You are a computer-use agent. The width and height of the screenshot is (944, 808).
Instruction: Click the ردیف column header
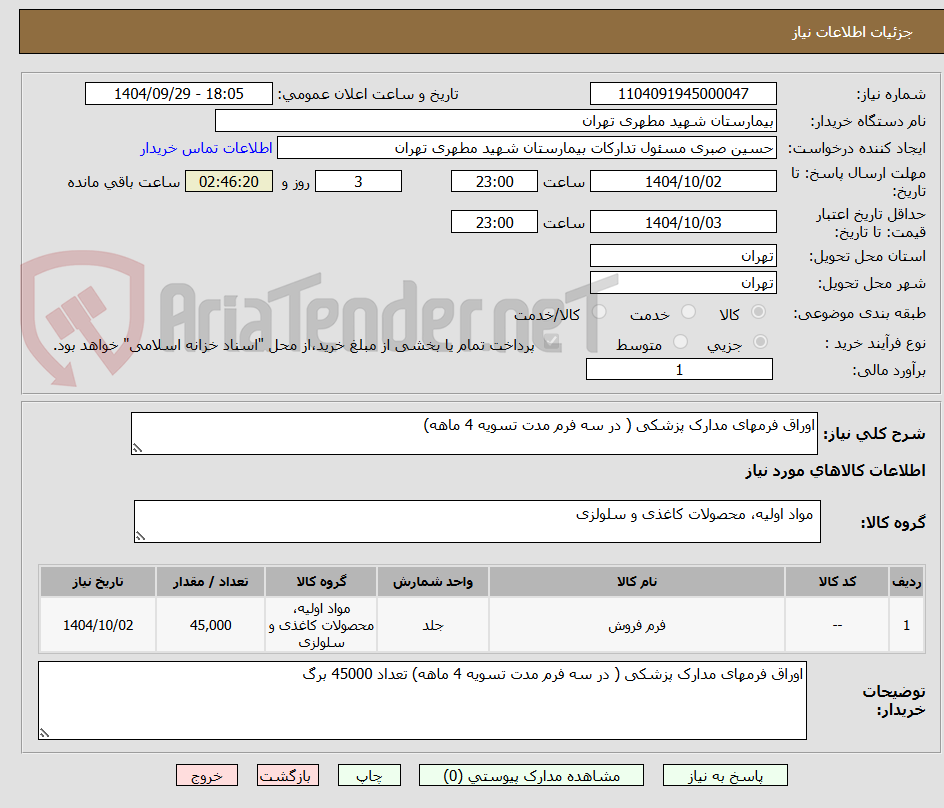(907, 582)
